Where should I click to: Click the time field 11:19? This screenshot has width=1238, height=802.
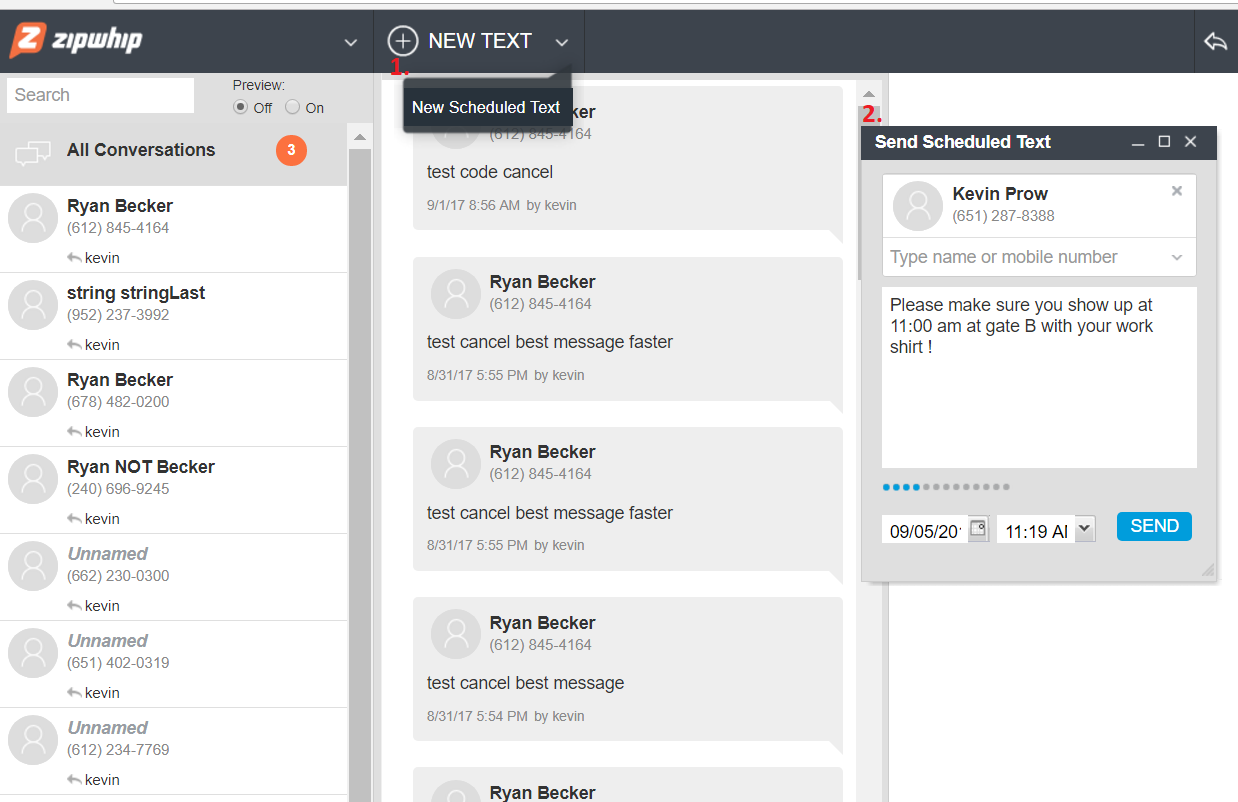pos(1036,531)
